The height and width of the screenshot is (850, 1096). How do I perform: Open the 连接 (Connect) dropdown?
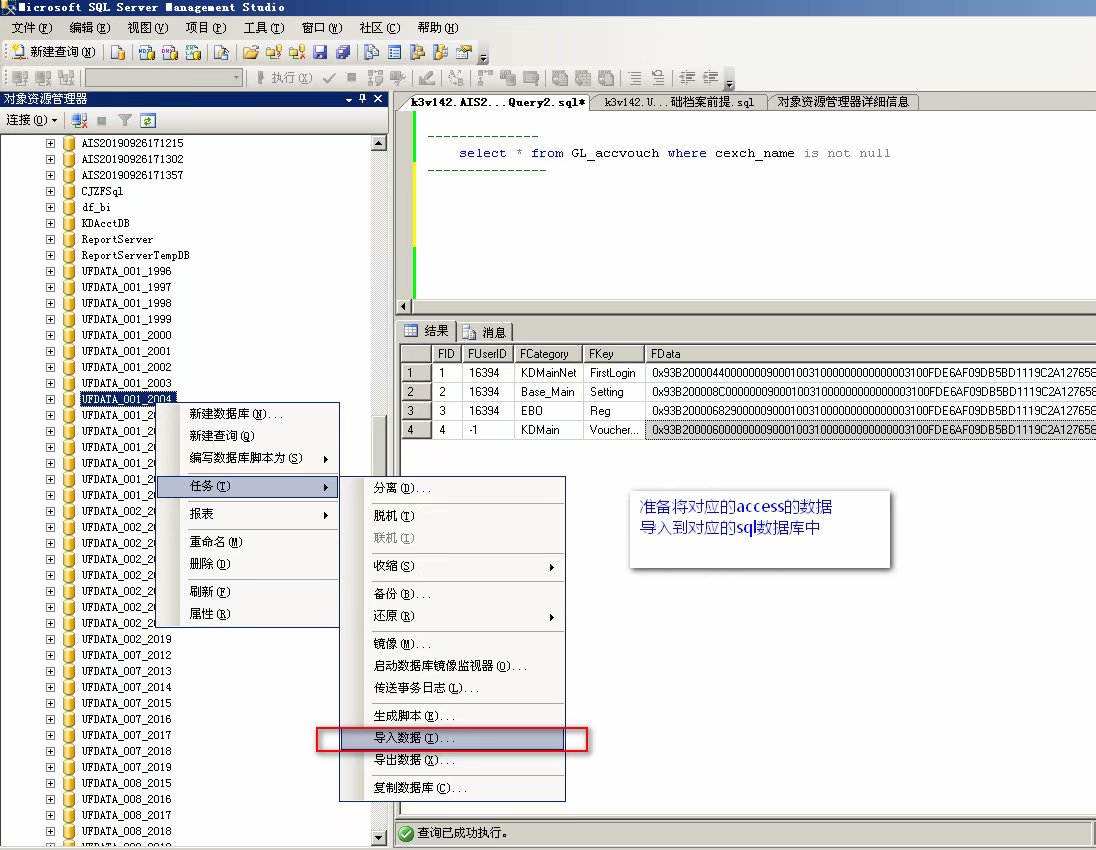(30, 120)
